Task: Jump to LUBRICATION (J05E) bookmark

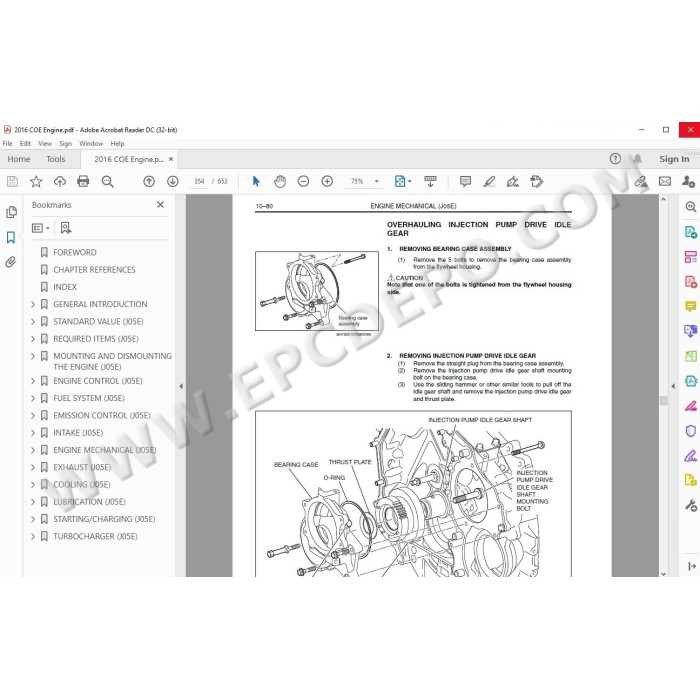Action: point(89,502)
